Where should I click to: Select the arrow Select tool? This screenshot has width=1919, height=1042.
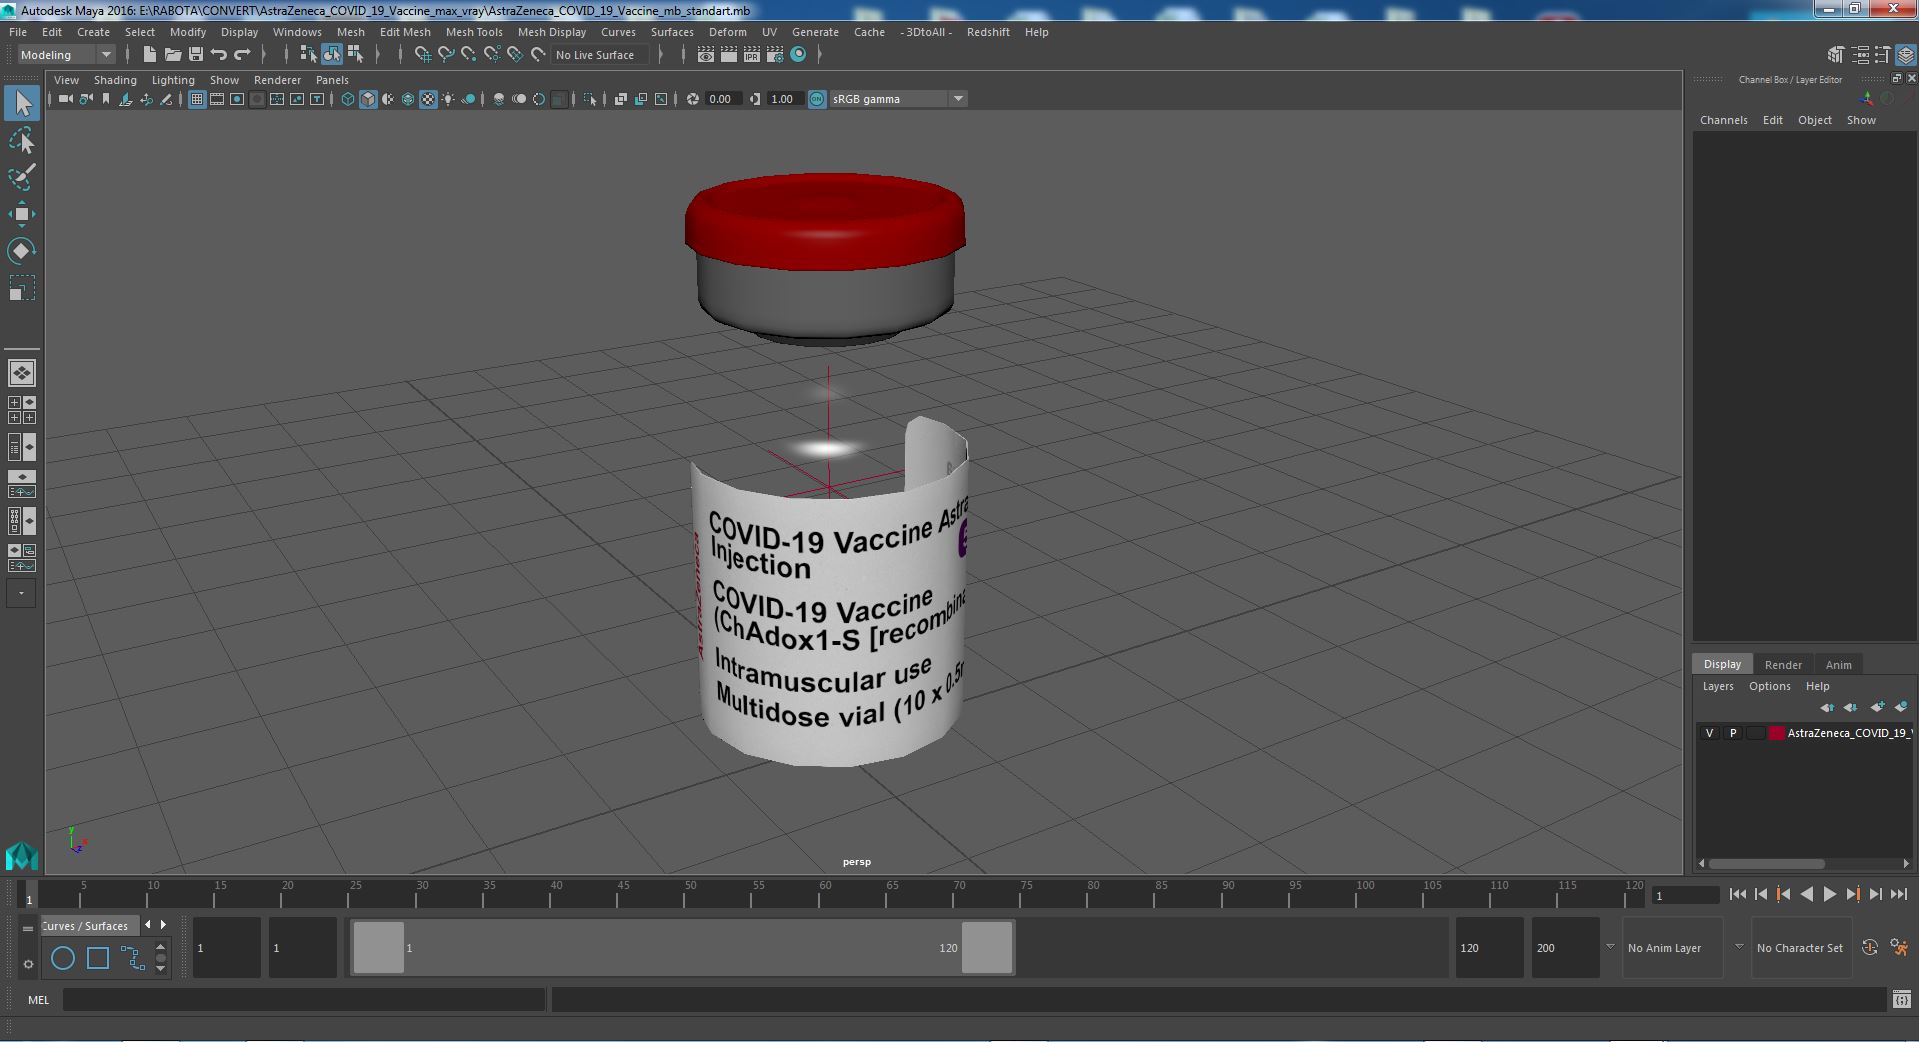pos(22,103)
